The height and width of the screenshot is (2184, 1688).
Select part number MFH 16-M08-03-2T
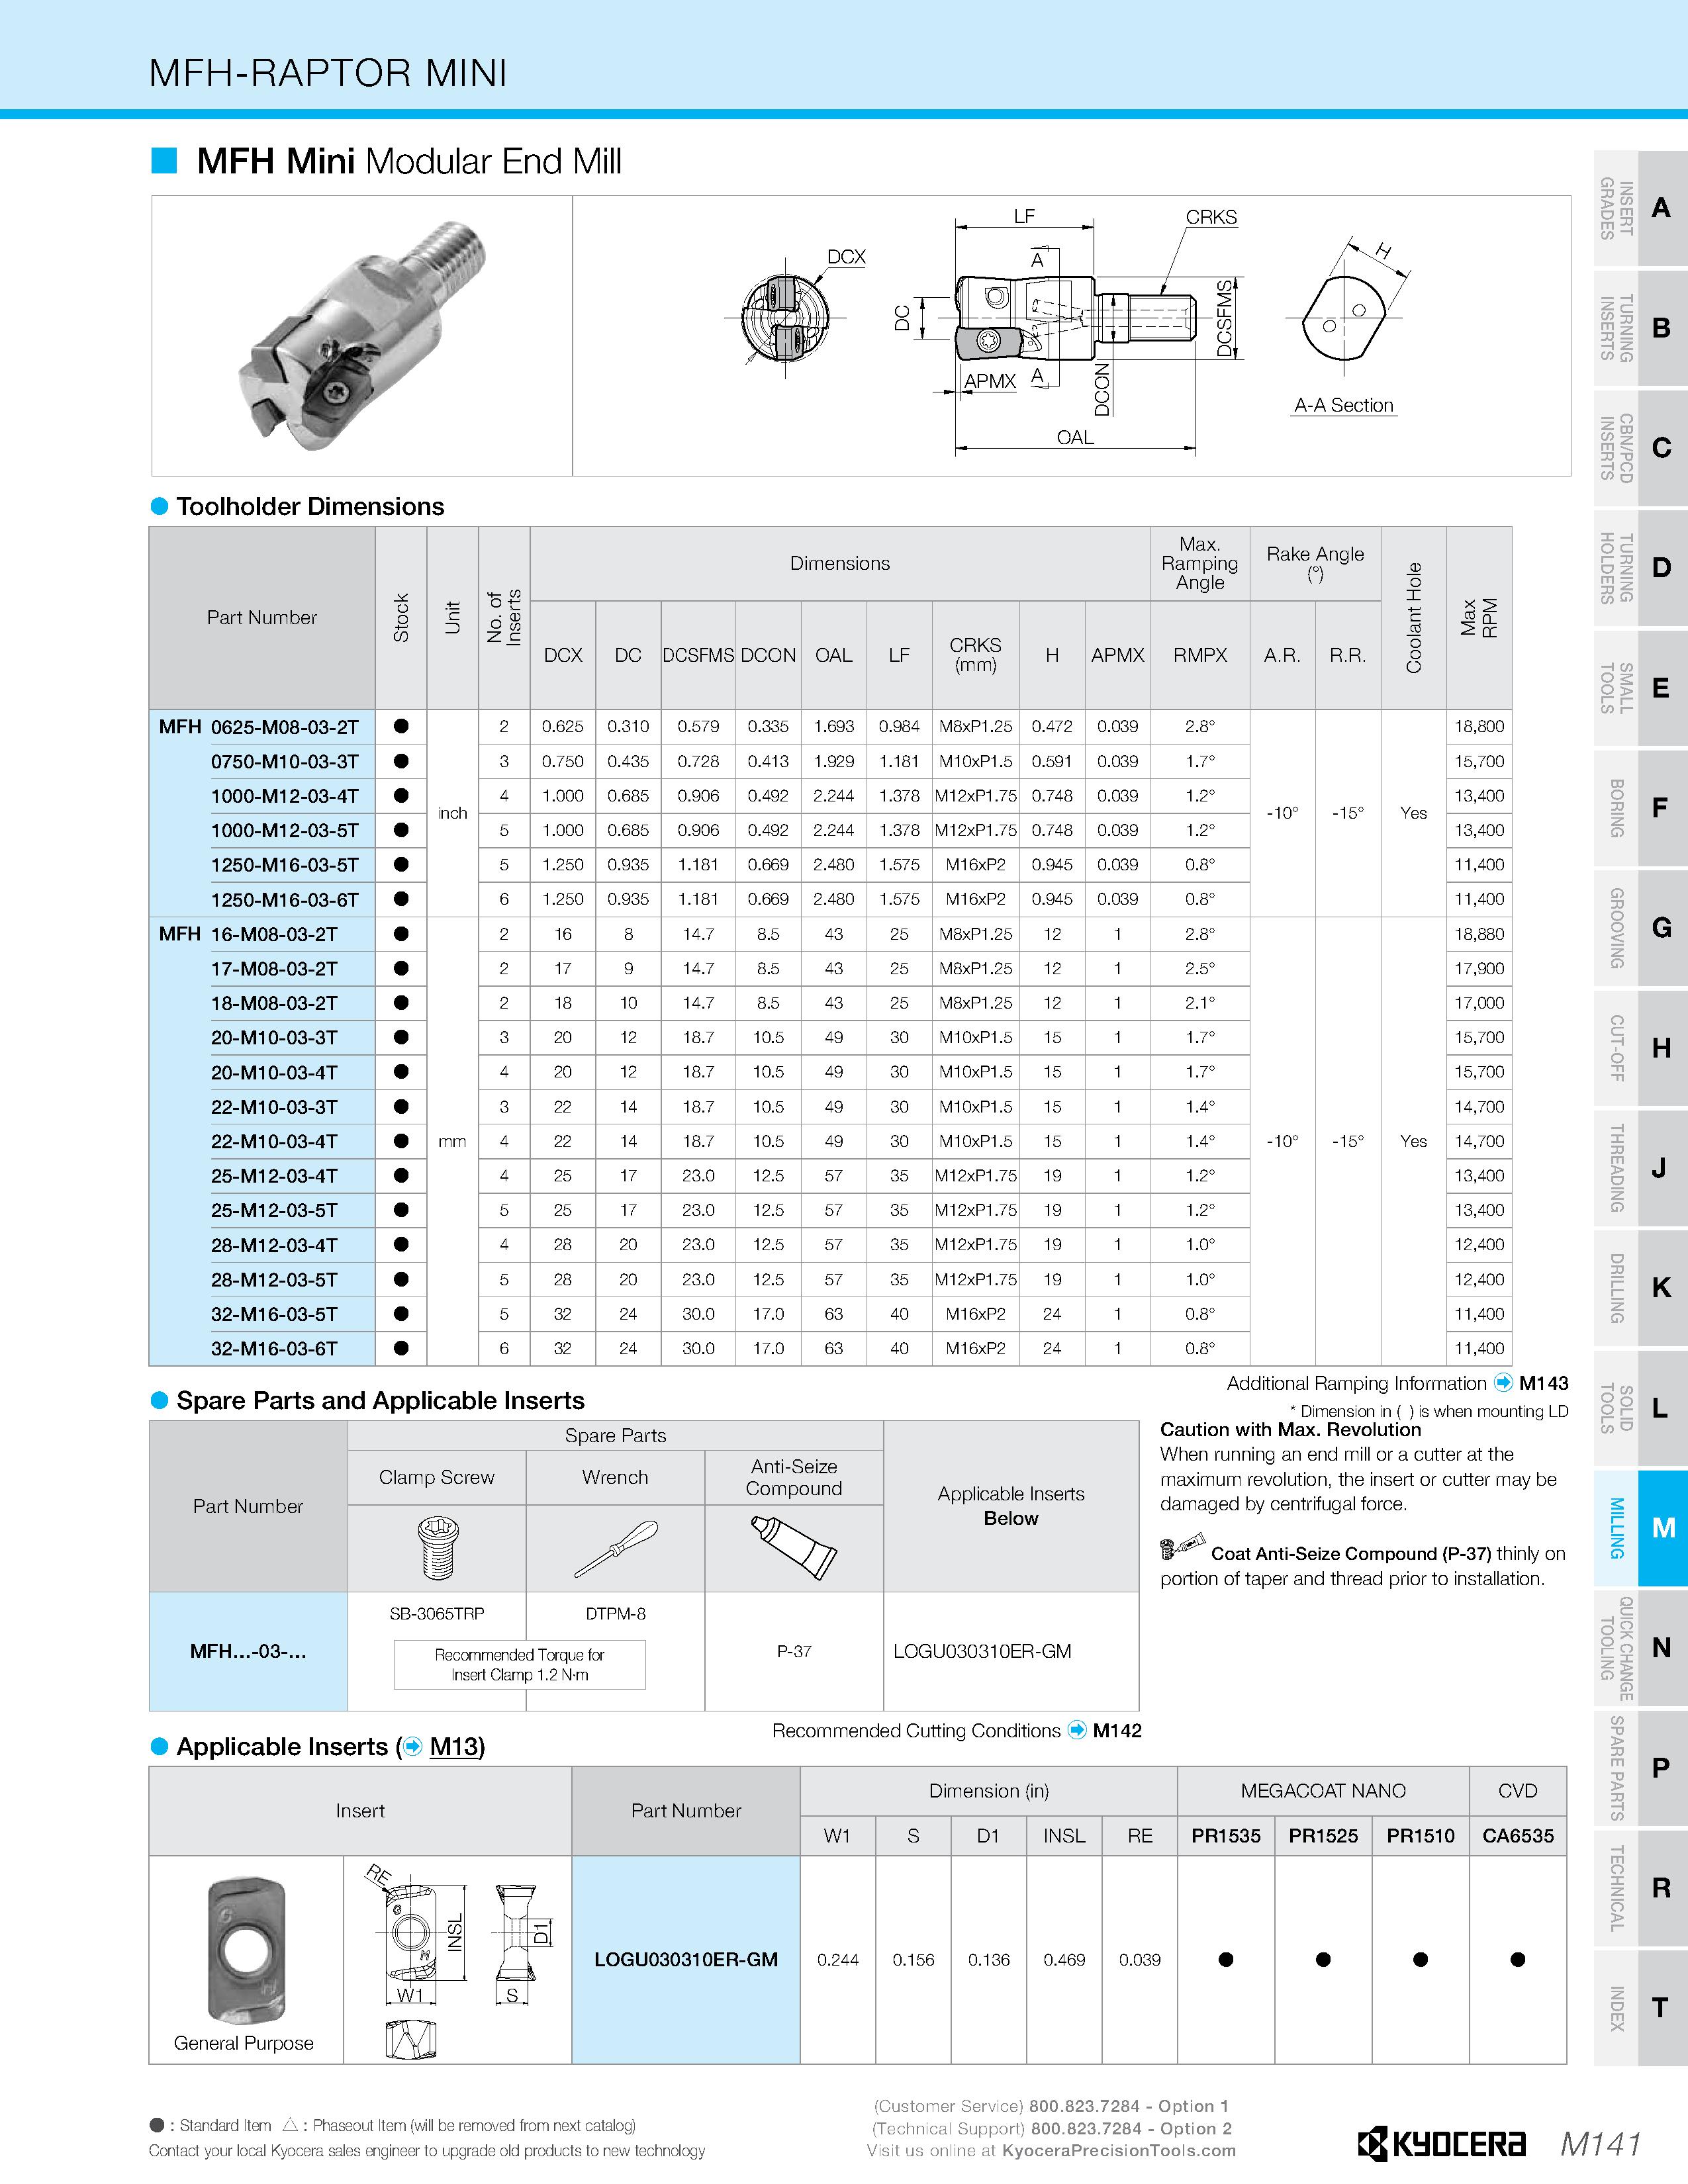(249, 934)
